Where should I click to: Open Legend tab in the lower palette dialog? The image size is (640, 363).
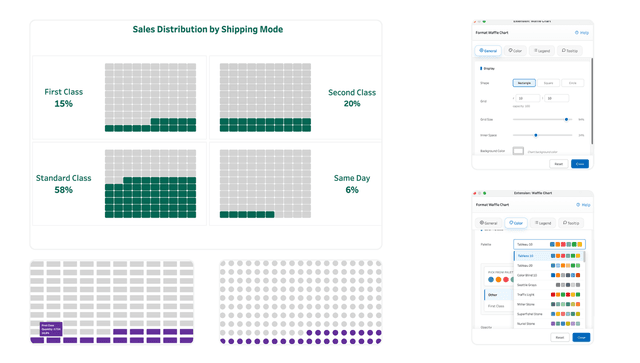(542, 223)
